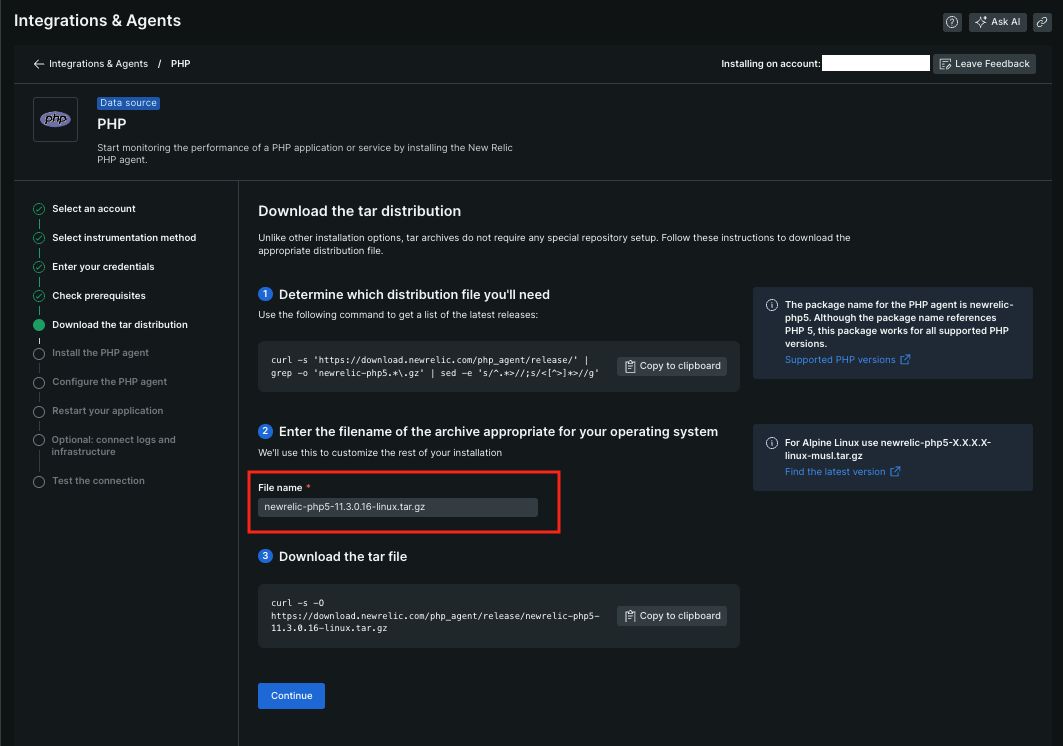Select the PHP logo thumbnail
The image size is (1063, 746).
coord(56,119)
